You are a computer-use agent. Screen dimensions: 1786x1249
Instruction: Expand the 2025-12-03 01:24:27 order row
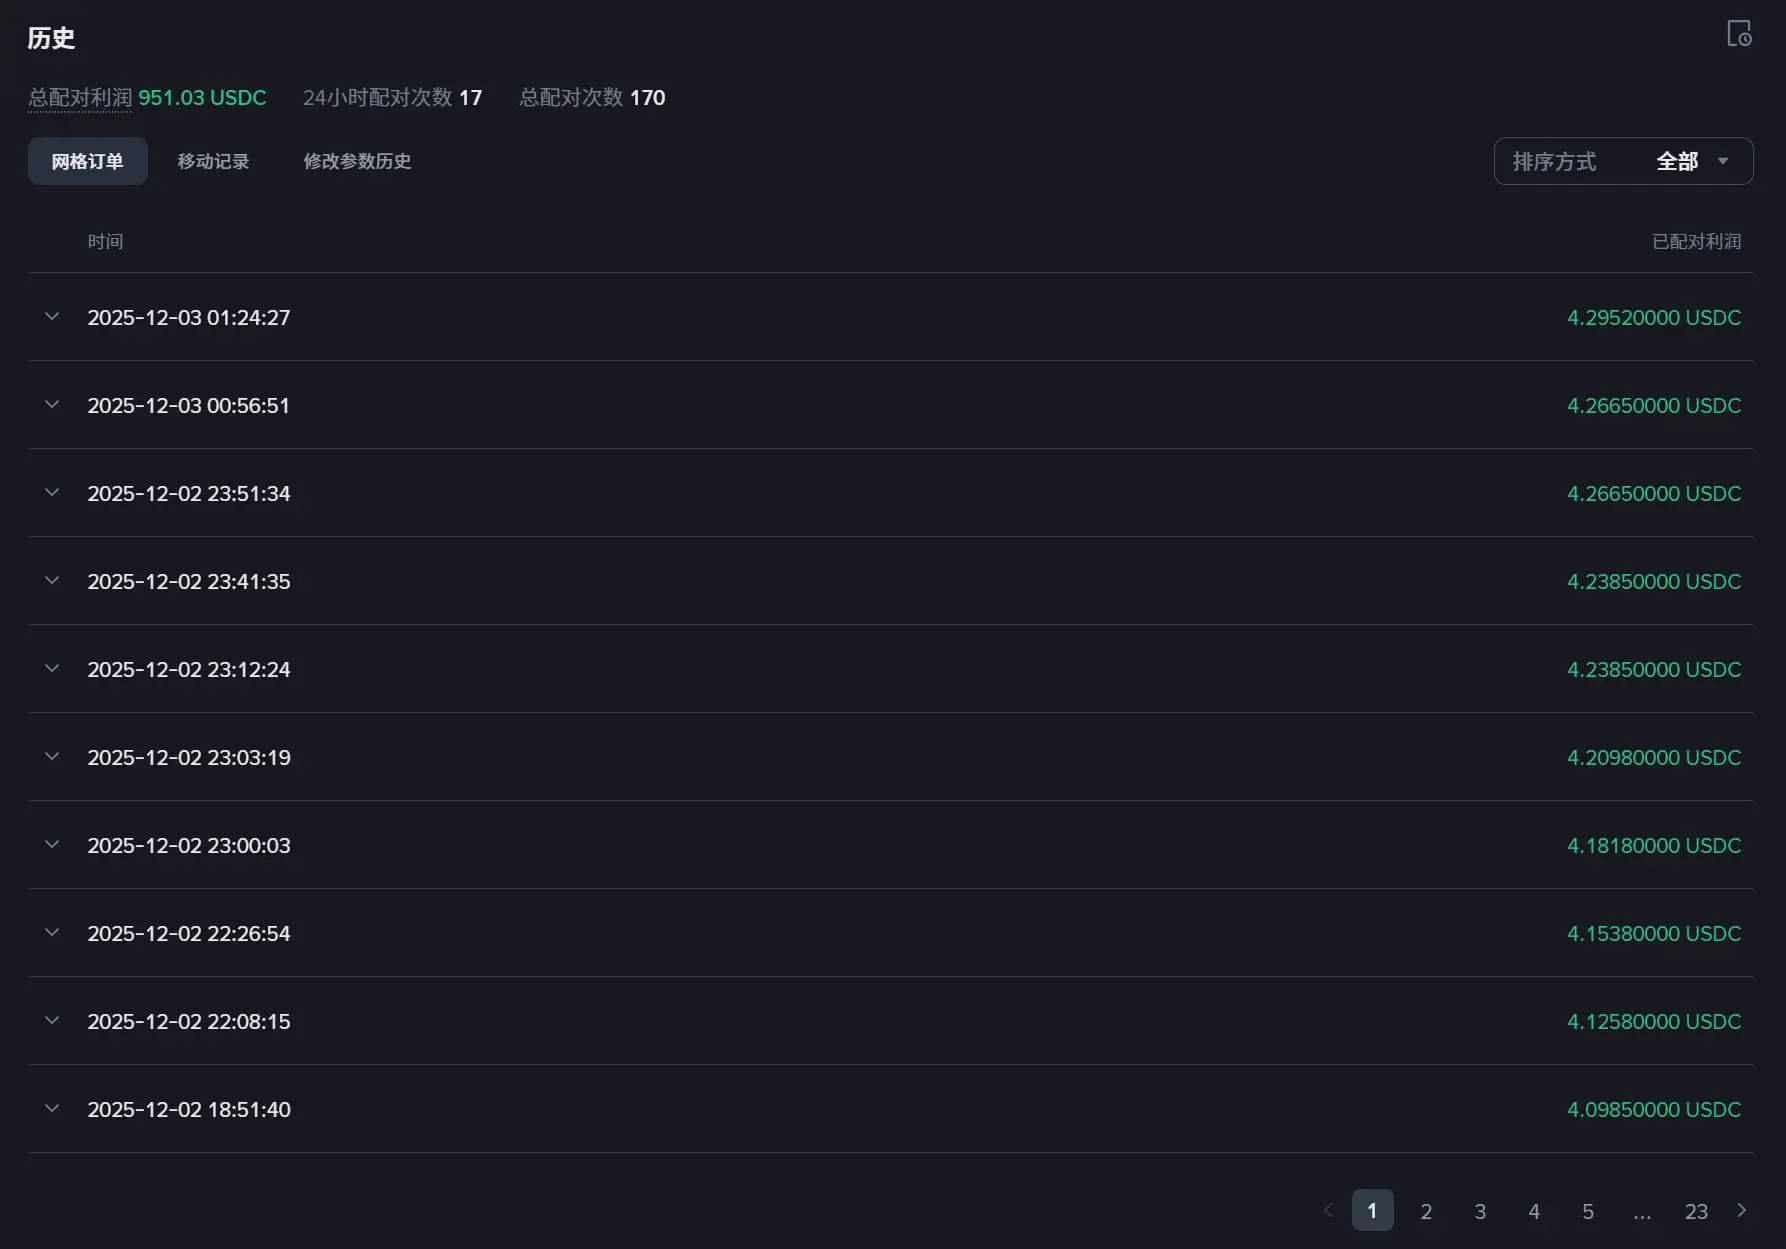tap(52, 317)
